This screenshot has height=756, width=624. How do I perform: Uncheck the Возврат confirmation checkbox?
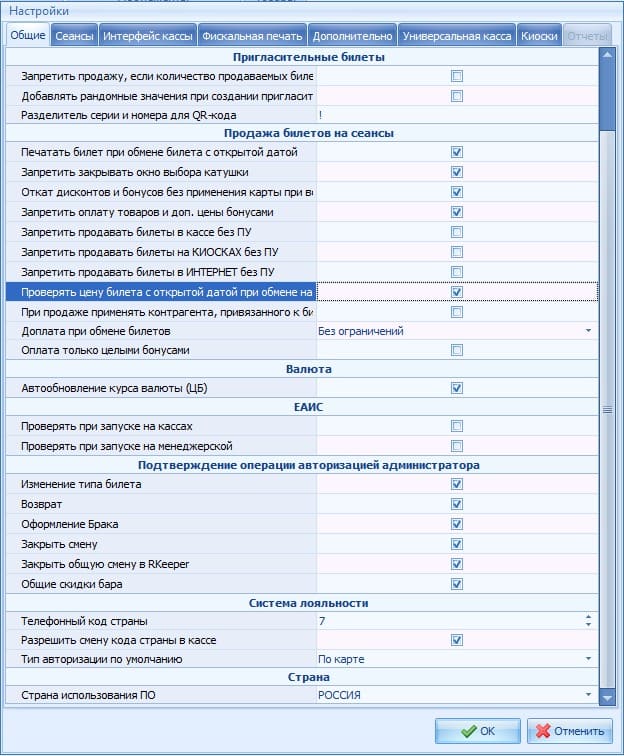pyautogui.click(x=457, y=504)
